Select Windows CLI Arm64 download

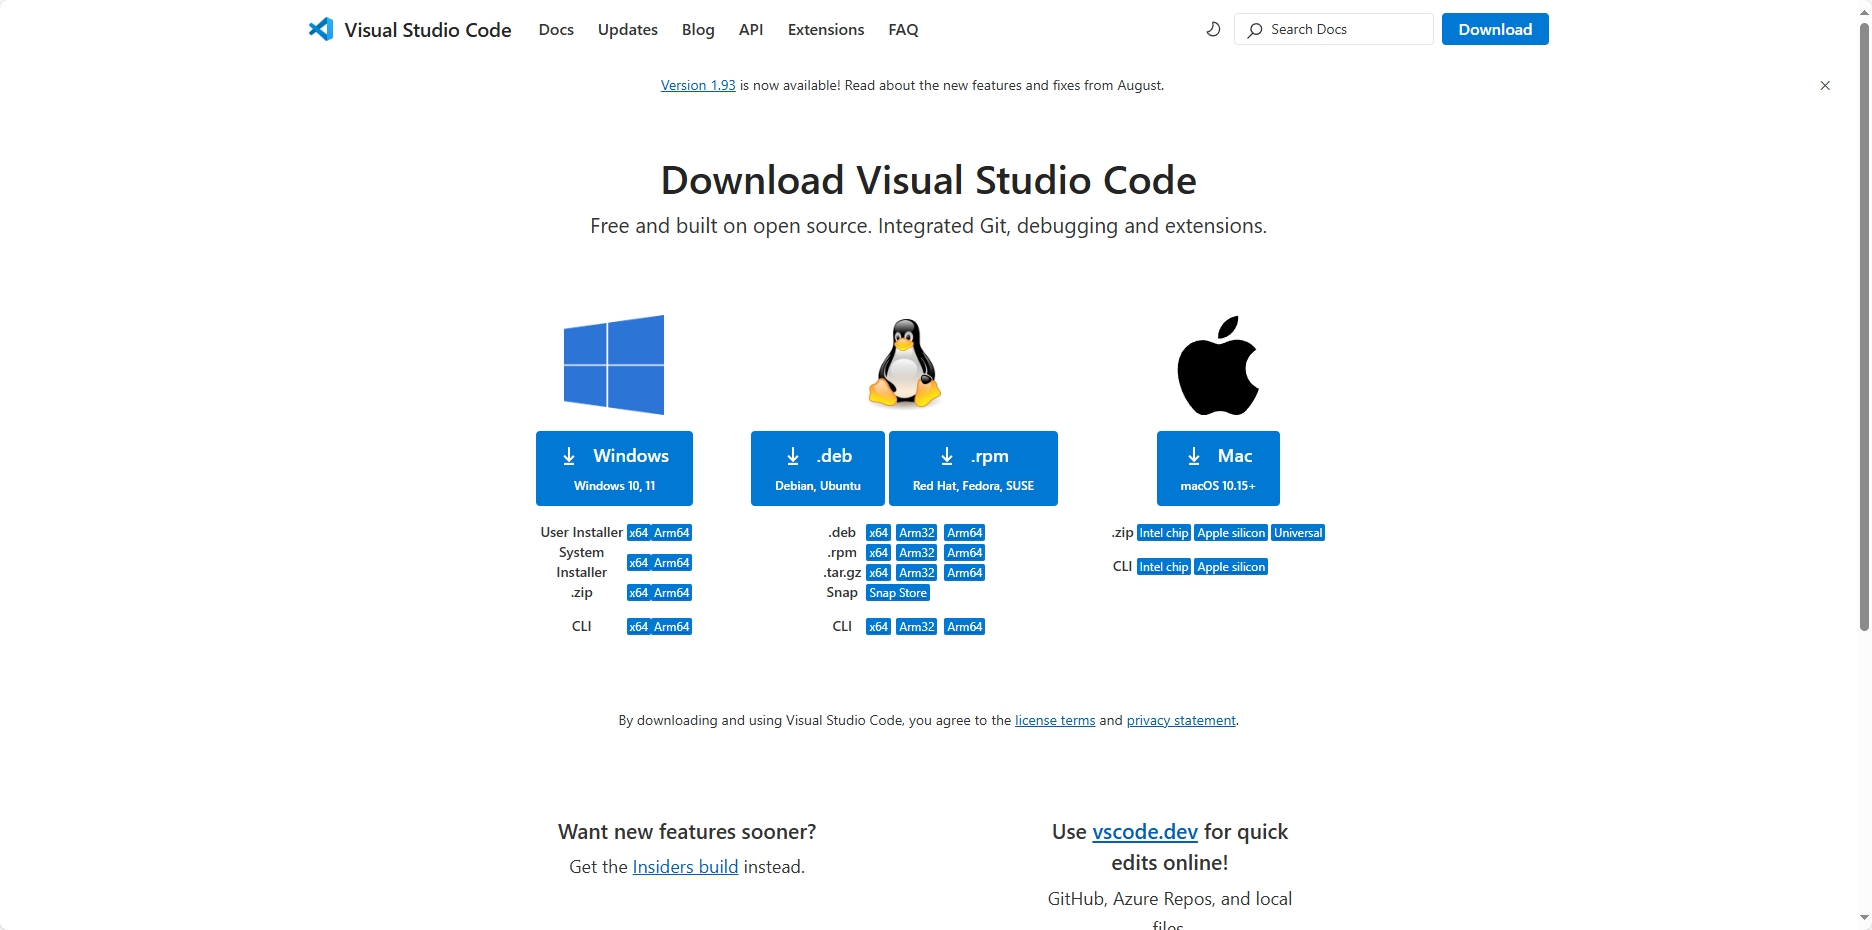(x=672, y=627)
